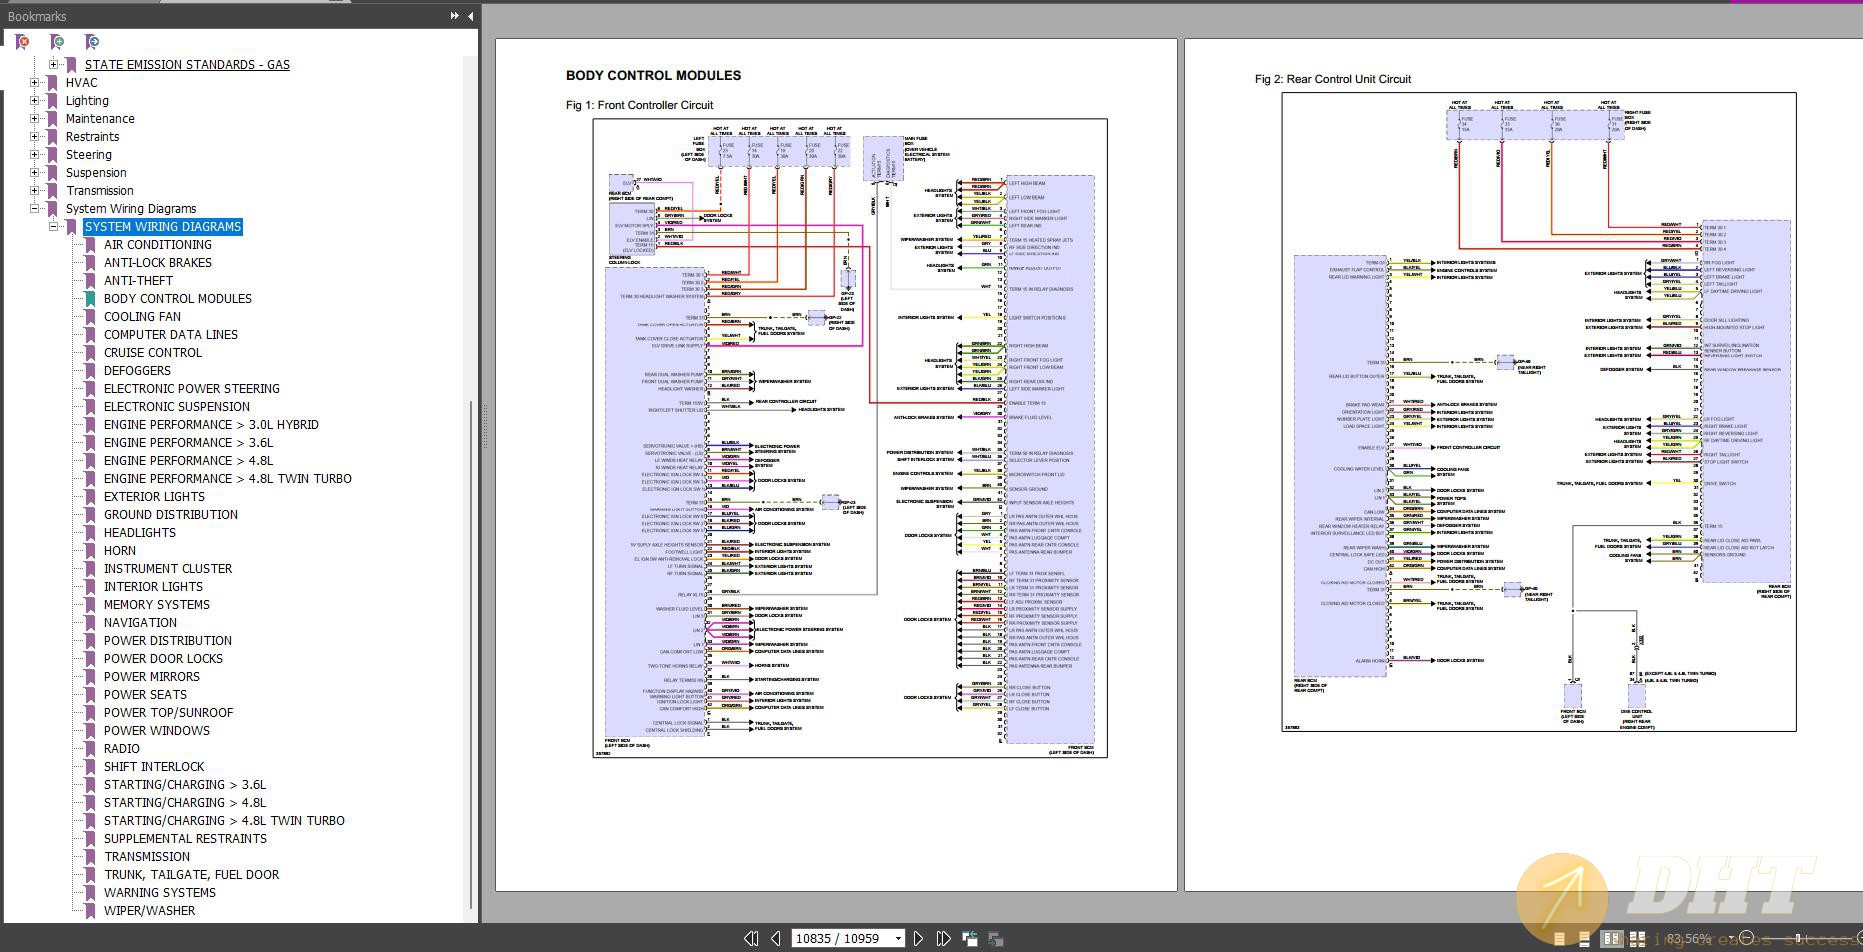Viewport: 1863px width, 952px height.
Task: Expand the Restraints bookmark node
Action: (x=35, y=137)
